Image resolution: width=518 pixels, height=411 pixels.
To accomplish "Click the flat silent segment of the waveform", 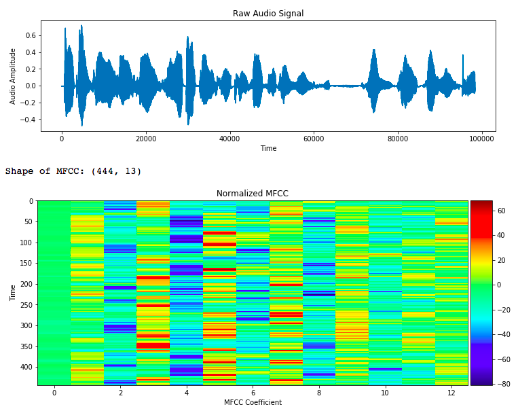I will point(346,86).
